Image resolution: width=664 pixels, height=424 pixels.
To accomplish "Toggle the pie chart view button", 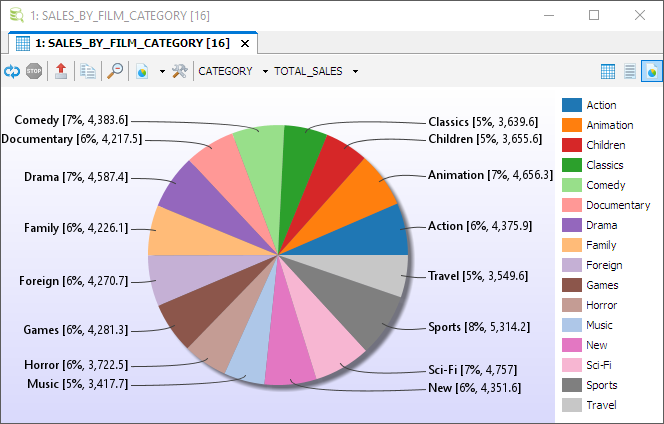I will pos(651,71).
